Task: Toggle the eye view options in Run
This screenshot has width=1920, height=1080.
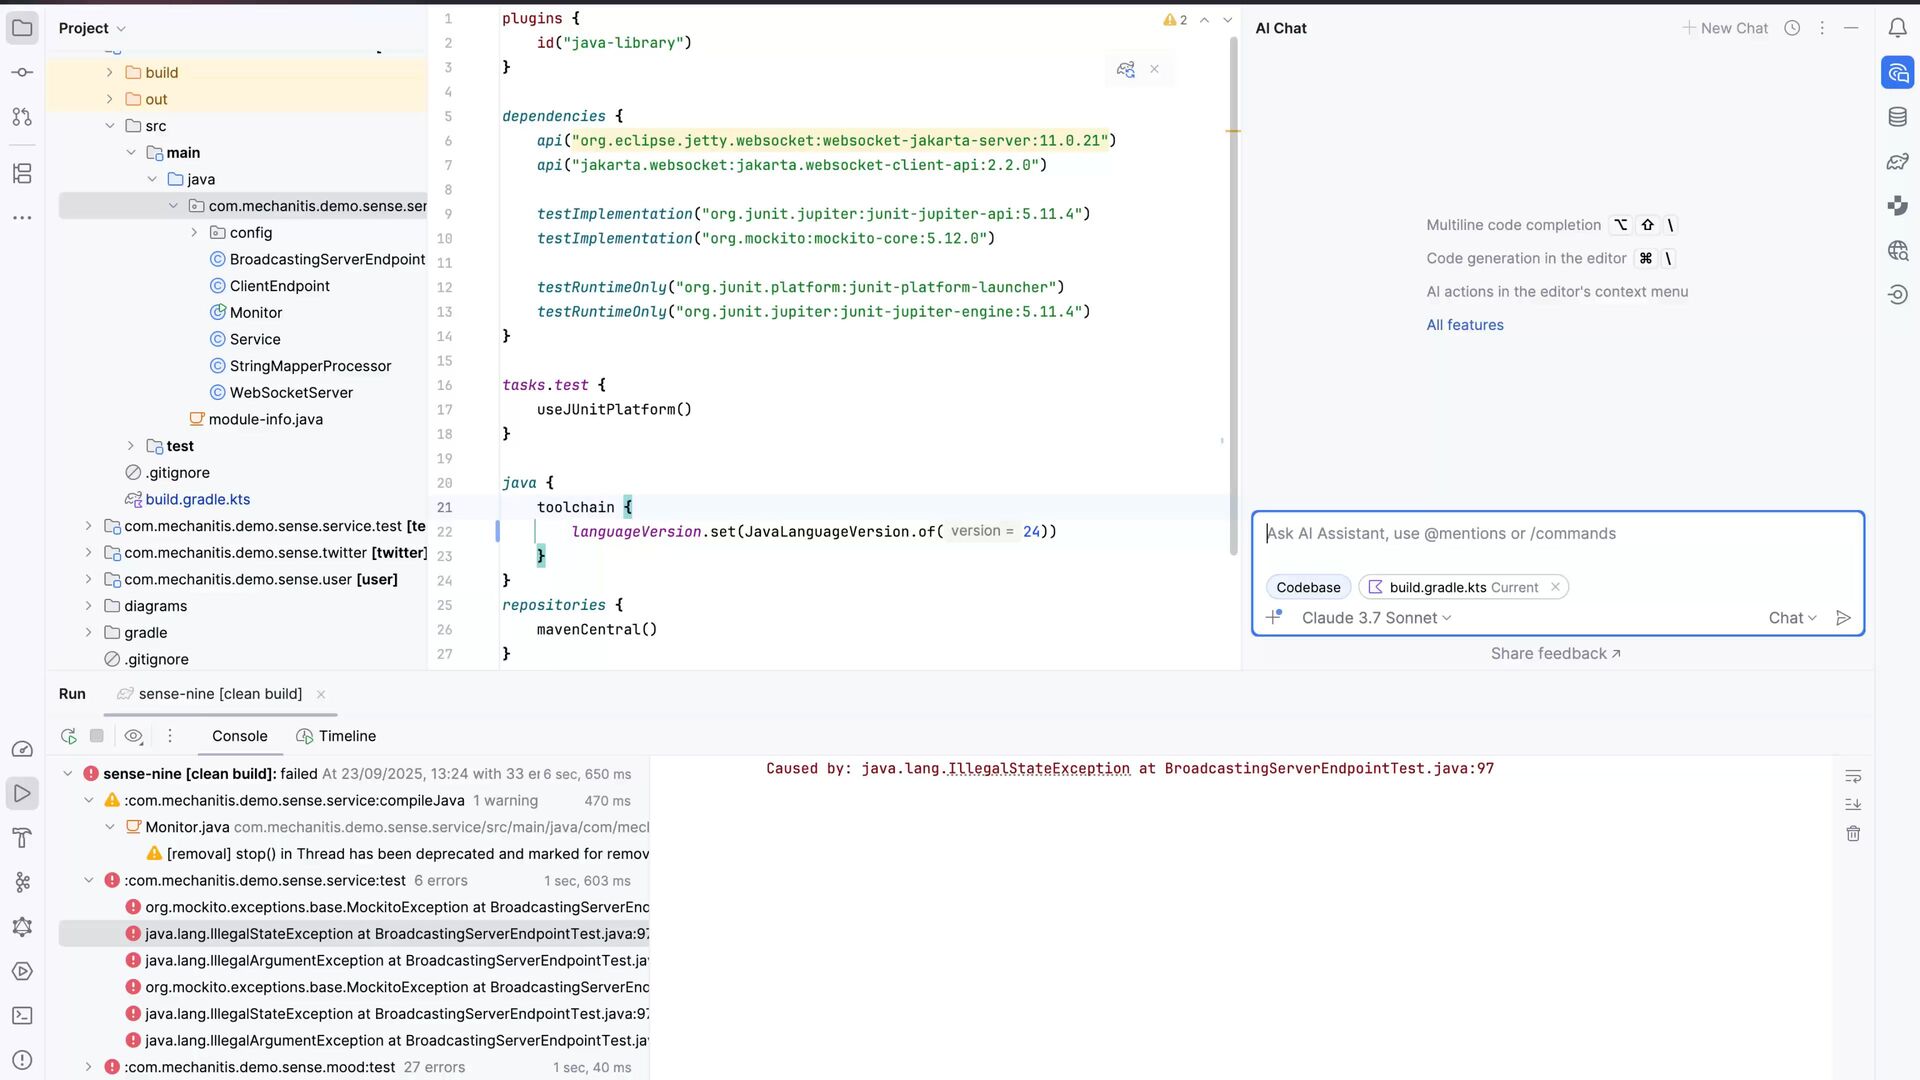Action: pos(133,736)
